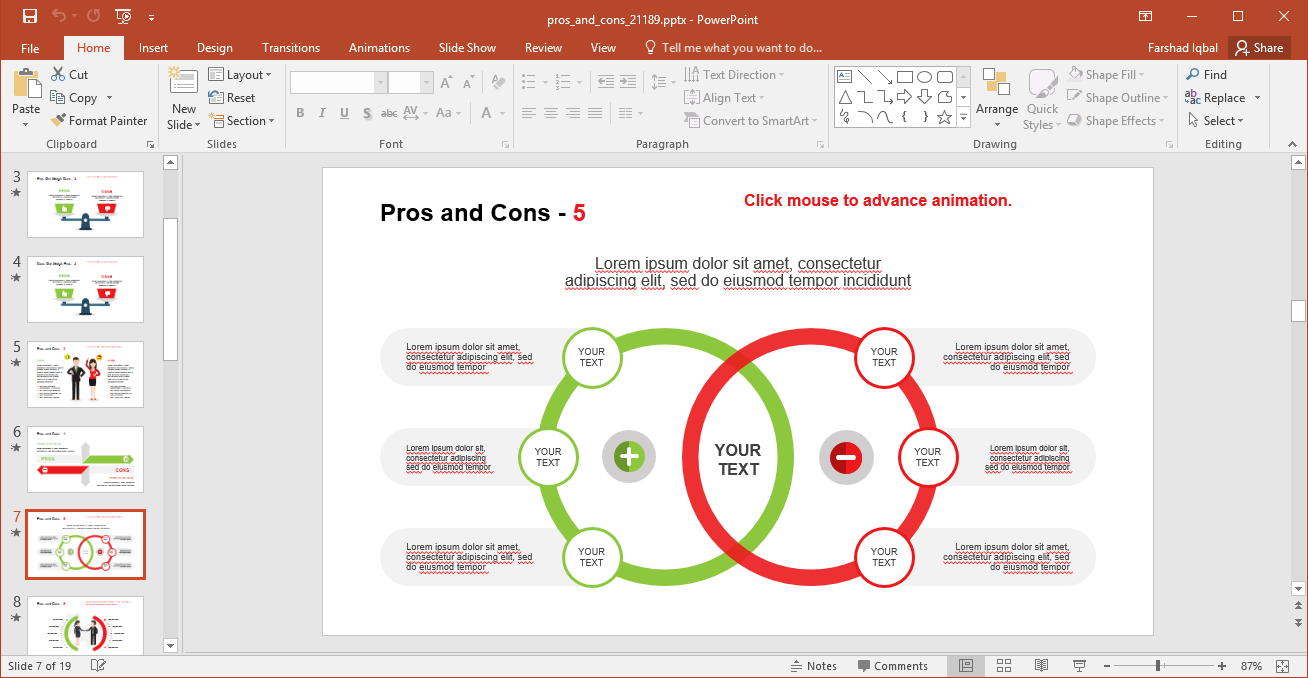Toggle the Notes pane
Screen dimensions: 1308x678
click(813, 666)
